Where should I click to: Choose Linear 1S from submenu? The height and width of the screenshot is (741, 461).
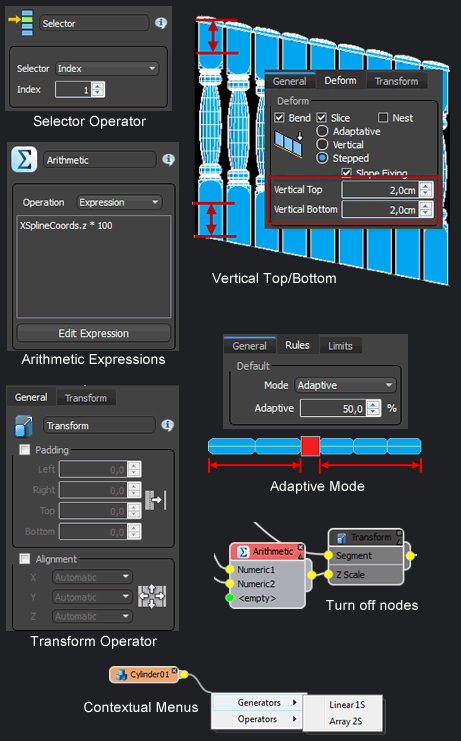tap(347, 705)
